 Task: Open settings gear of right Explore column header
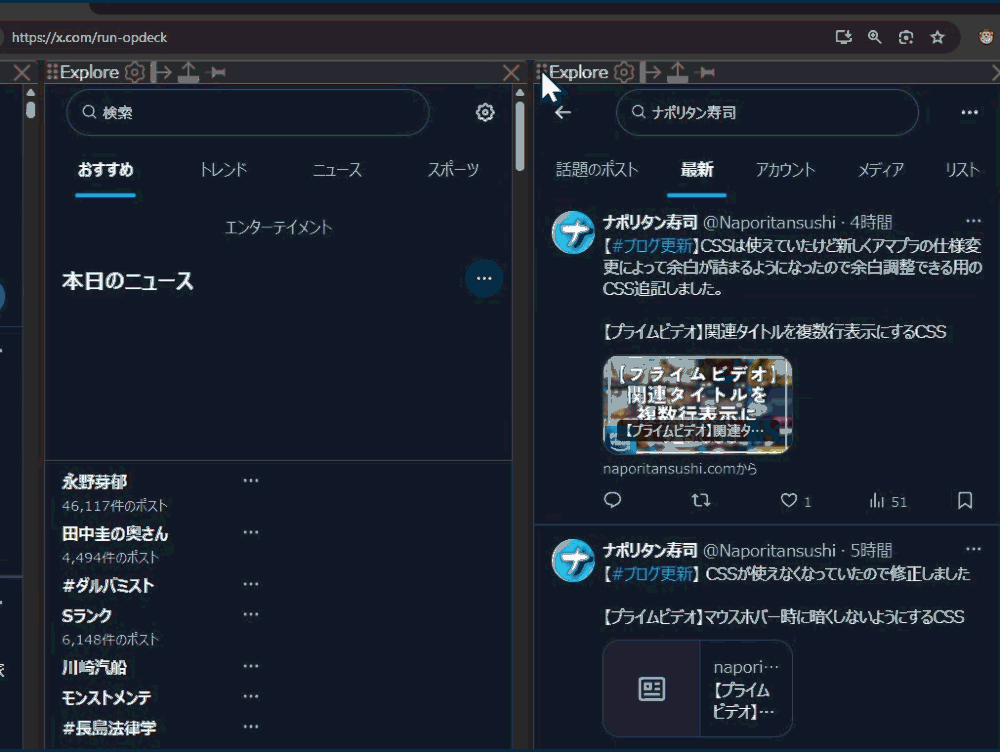coord(624,72)
